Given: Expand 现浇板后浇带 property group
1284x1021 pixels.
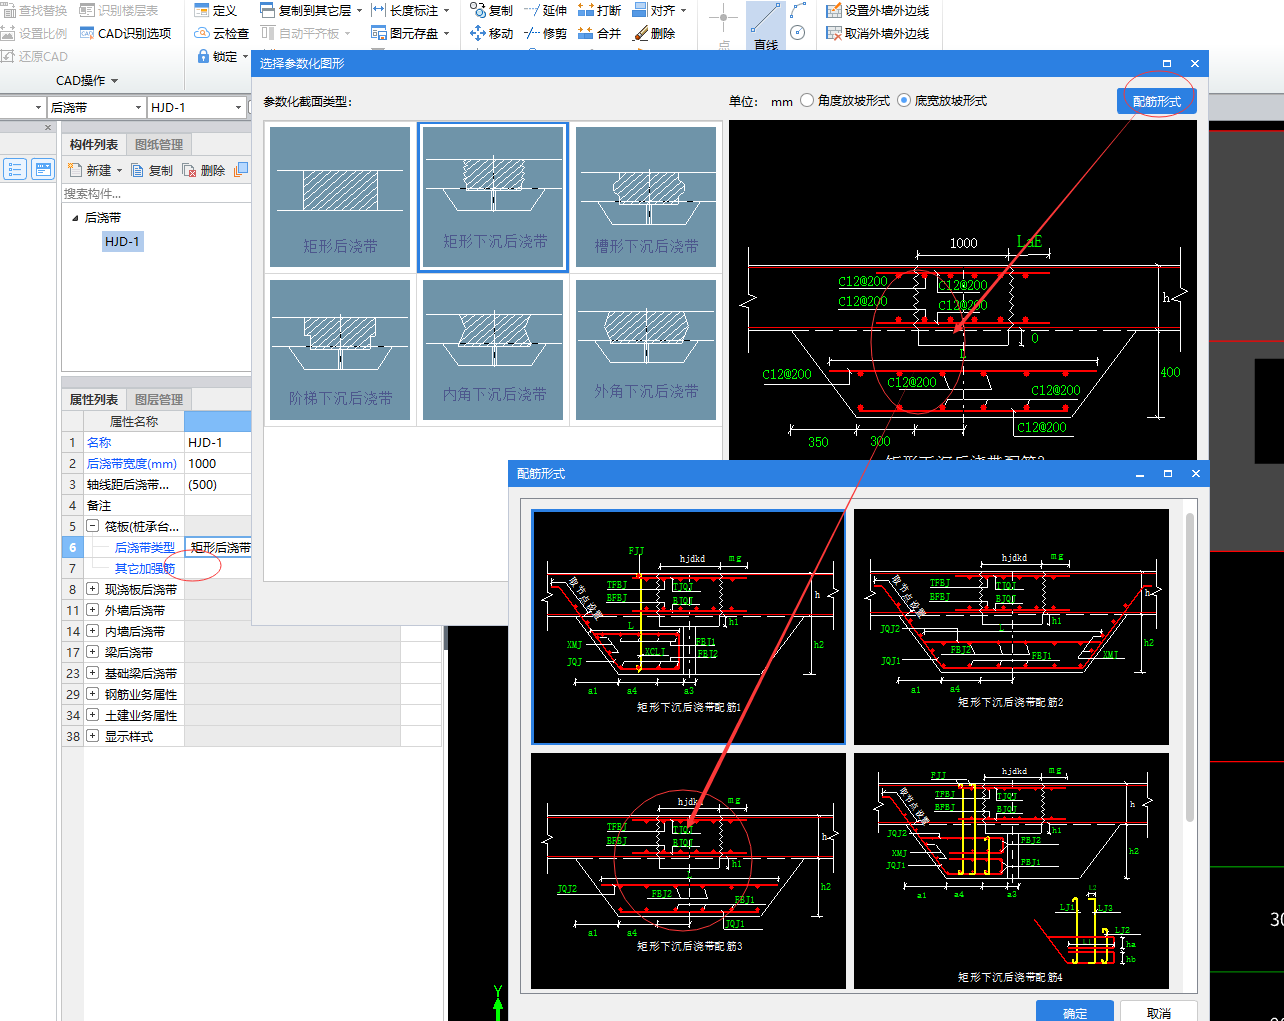Looking at the screenshot, I should pos(92,589).
